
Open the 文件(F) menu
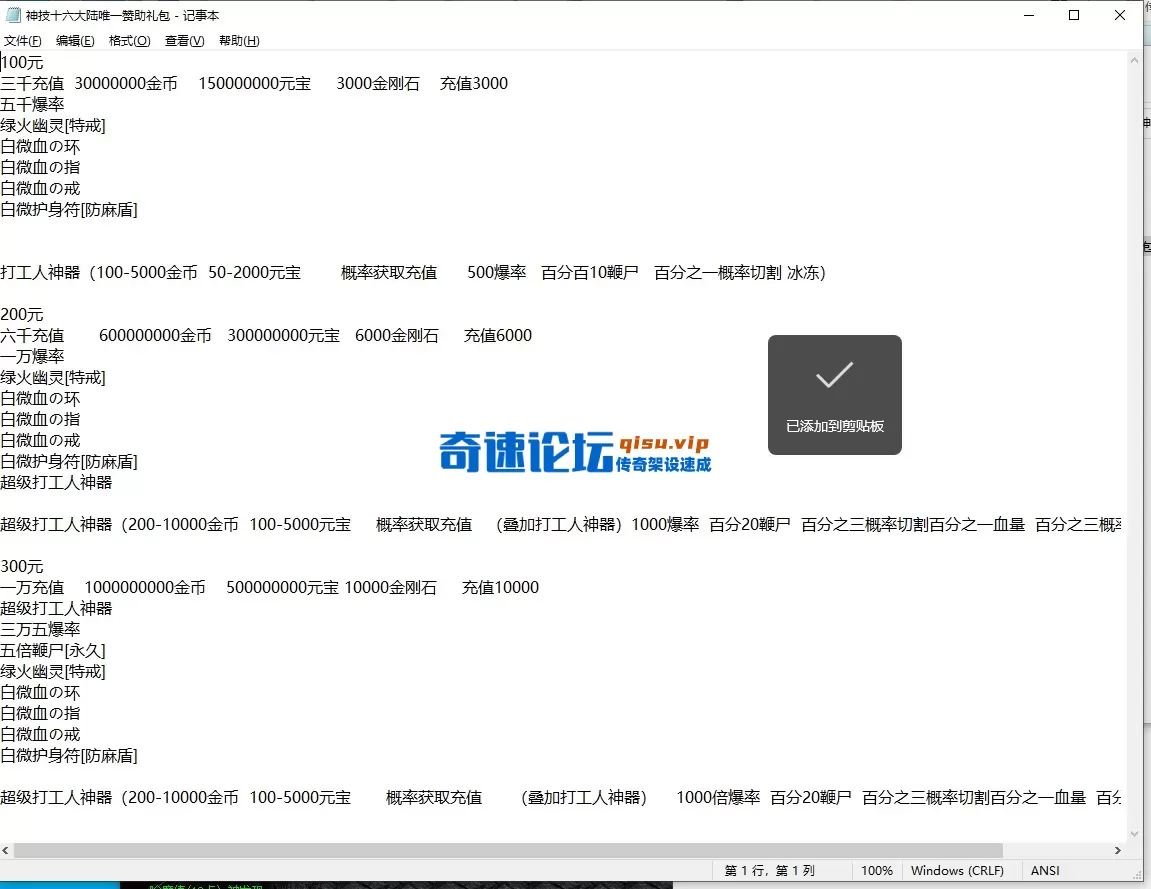(x=23, y=41)
